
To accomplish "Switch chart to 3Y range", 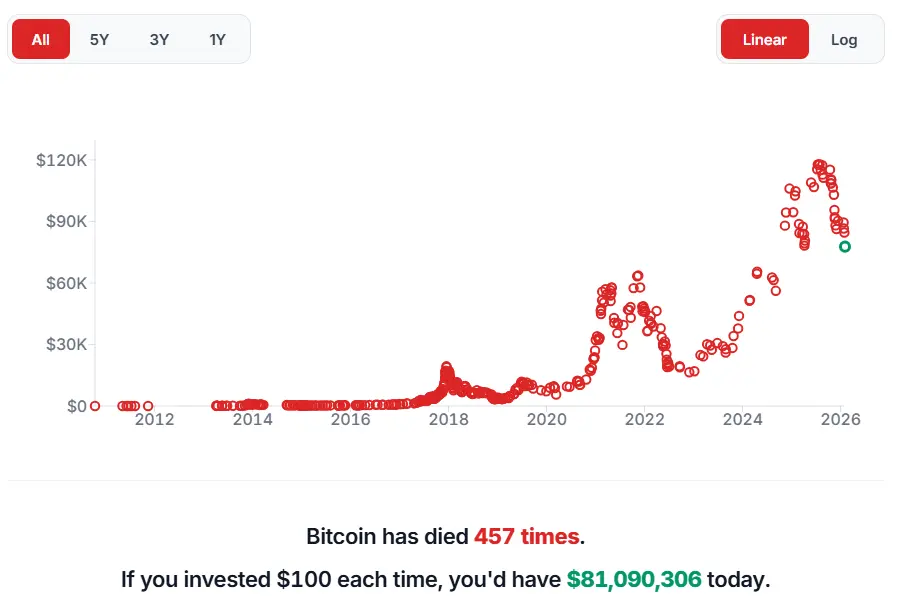I will pyautogui.click(x=159, y=40).
